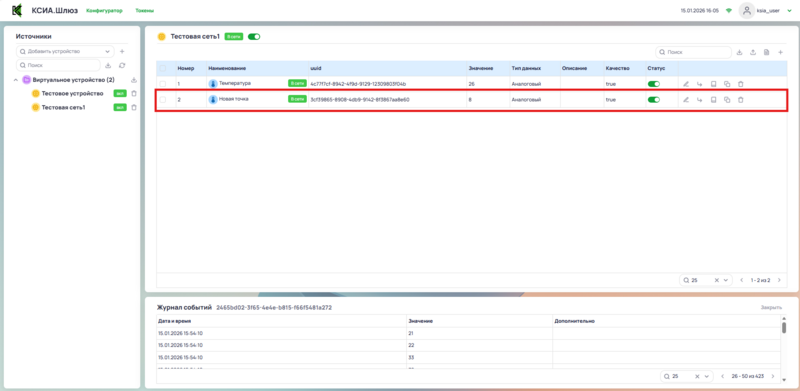Check the Температура row checkbox
This screenshot has width=800, height=391.
163,84
